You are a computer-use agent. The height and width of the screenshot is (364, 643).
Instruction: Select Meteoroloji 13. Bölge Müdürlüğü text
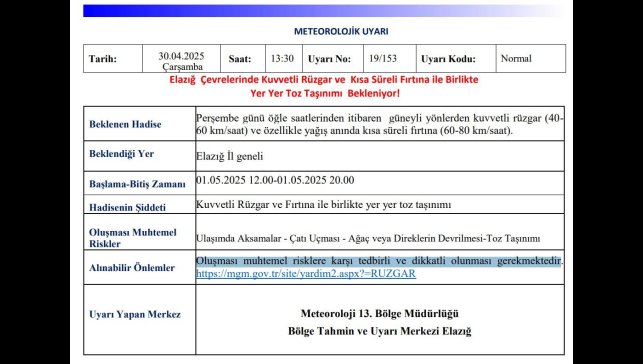pyautogui.click(x=380, y=314)
